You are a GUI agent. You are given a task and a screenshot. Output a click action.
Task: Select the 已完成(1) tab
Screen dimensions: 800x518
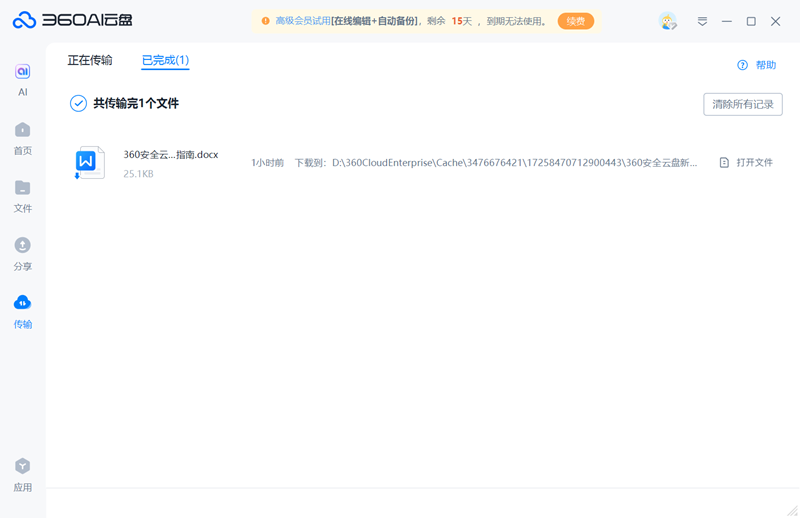[165, 61]
